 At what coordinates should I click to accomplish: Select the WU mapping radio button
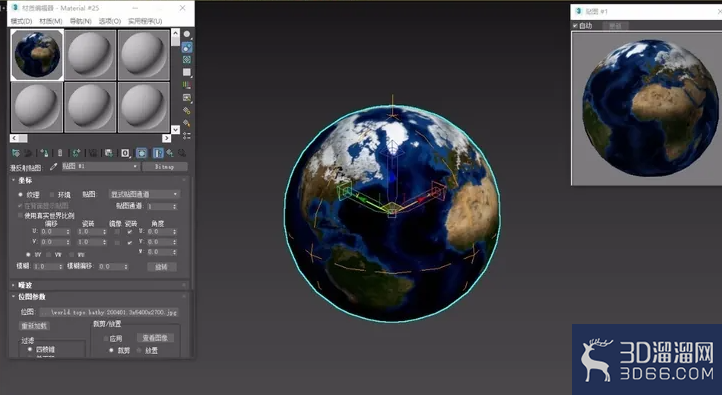click(x=71, y=255)
